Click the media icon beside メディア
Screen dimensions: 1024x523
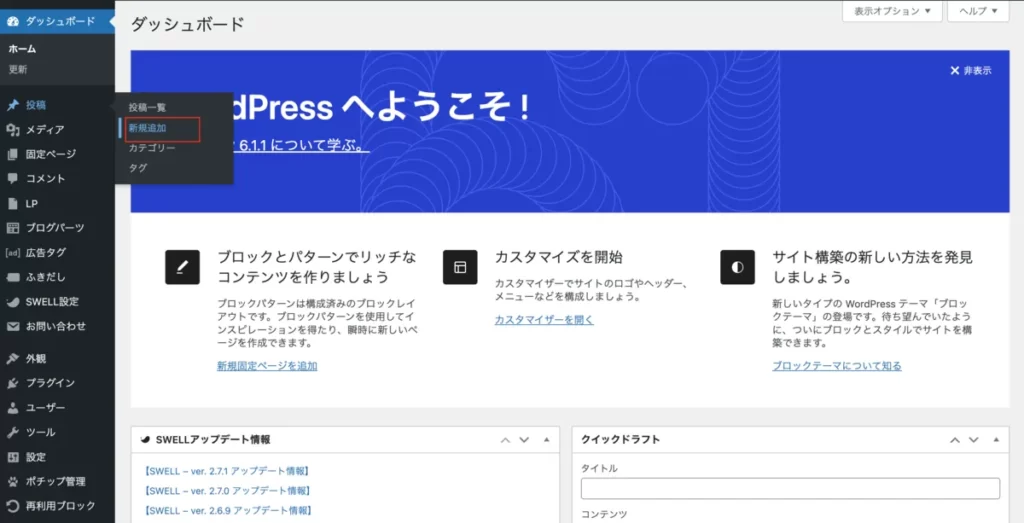tap(12, 130)
